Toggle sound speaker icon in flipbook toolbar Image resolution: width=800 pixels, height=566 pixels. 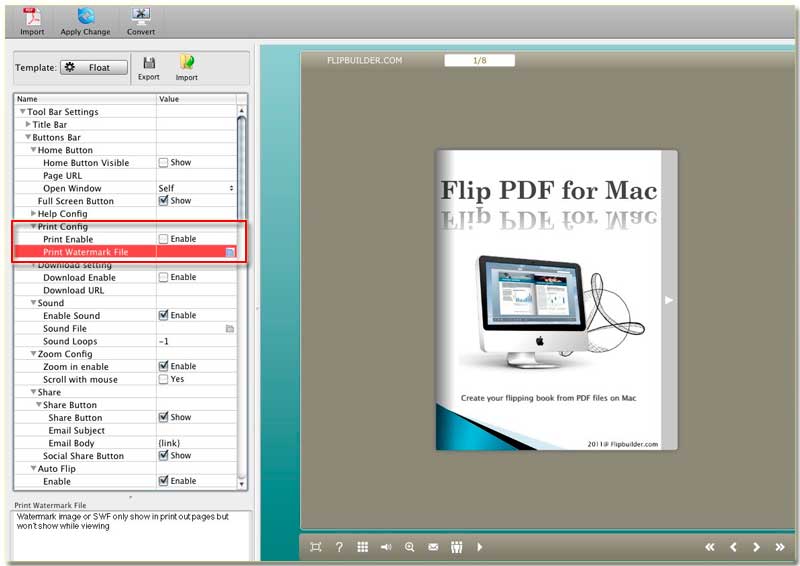click(386, 547)
